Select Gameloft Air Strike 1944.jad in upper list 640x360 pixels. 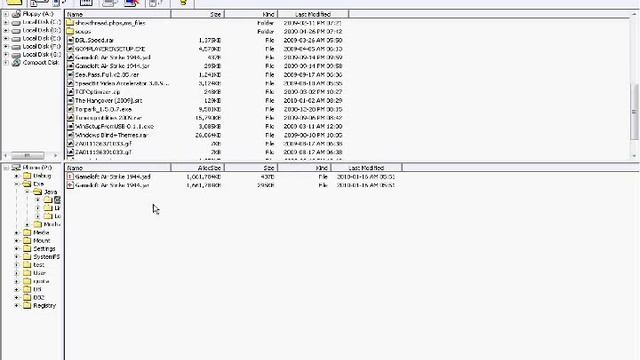(113, 58)
